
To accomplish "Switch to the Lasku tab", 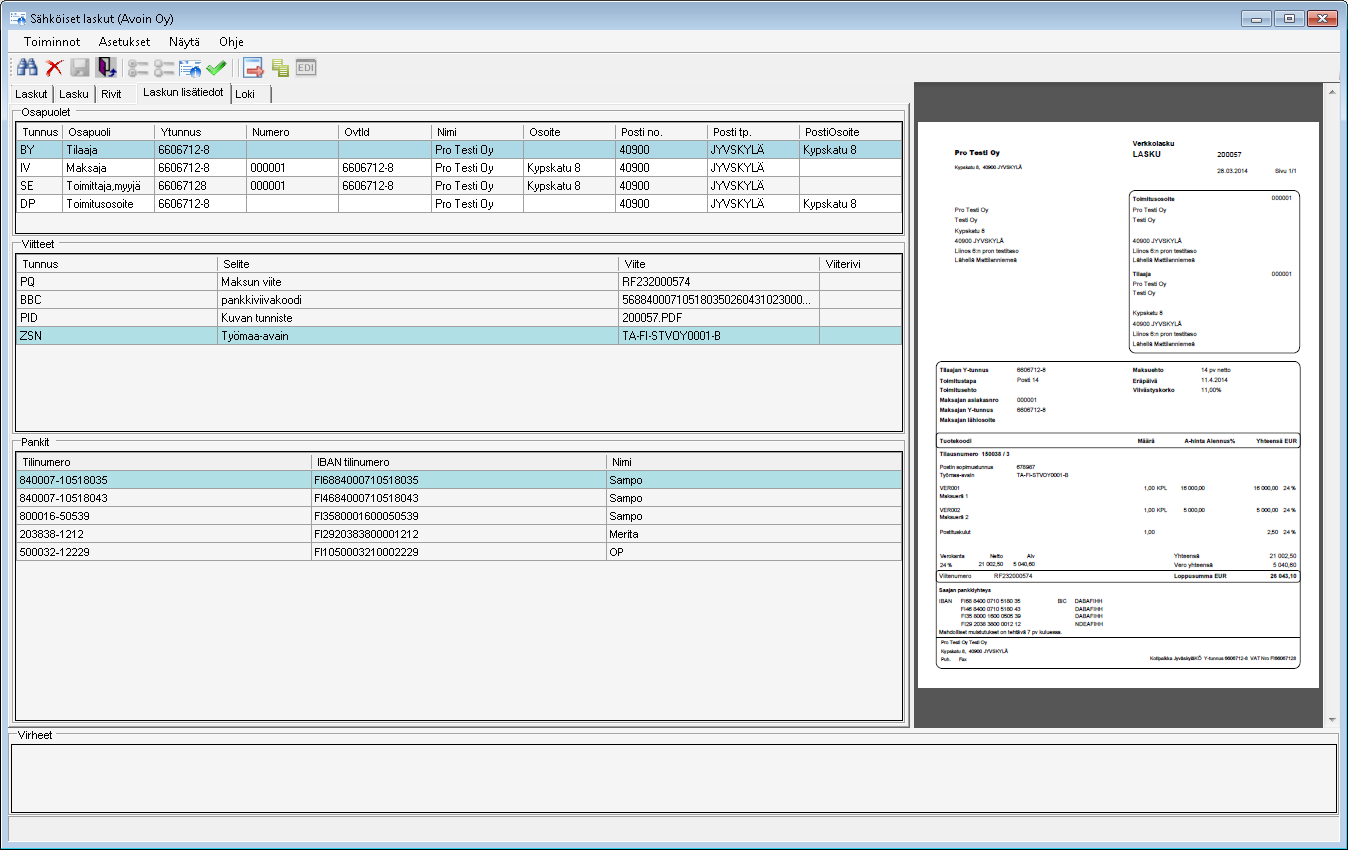I will pos(74,94).
